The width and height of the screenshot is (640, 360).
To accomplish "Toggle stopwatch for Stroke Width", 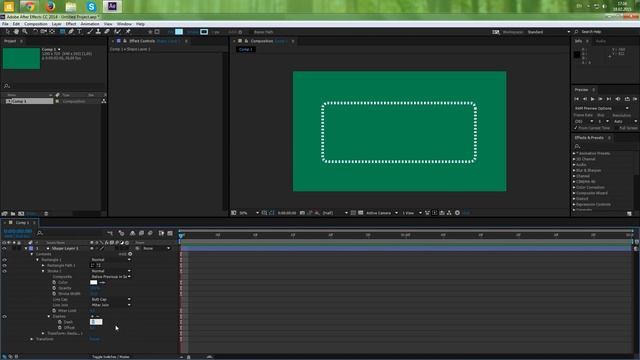I will tap(54, 294).
